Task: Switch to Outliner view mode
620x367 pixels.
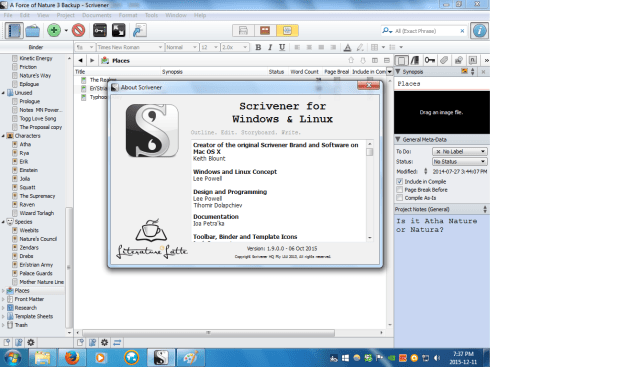Action: click(287, 31)
